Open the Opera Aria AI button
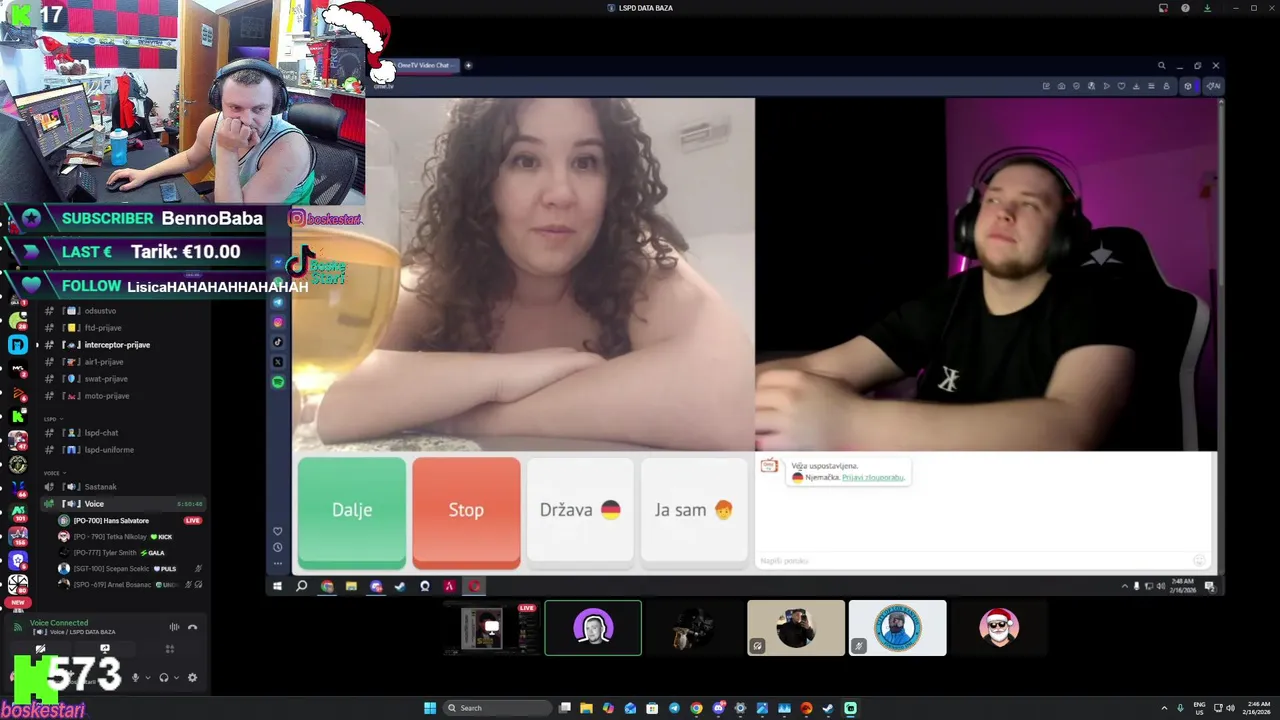This screenshot has width=1280, height=720. click(x=1213, y=86)
